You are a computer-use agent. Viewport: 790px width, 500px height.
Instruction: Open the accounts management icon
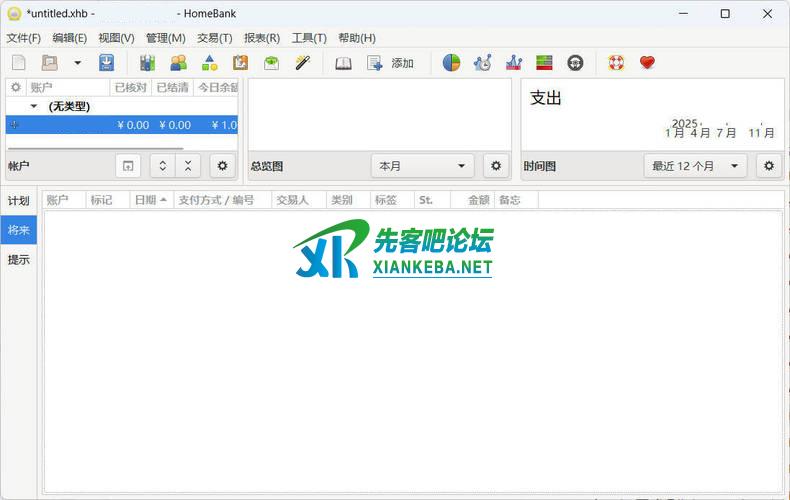[x=148, y=63]
